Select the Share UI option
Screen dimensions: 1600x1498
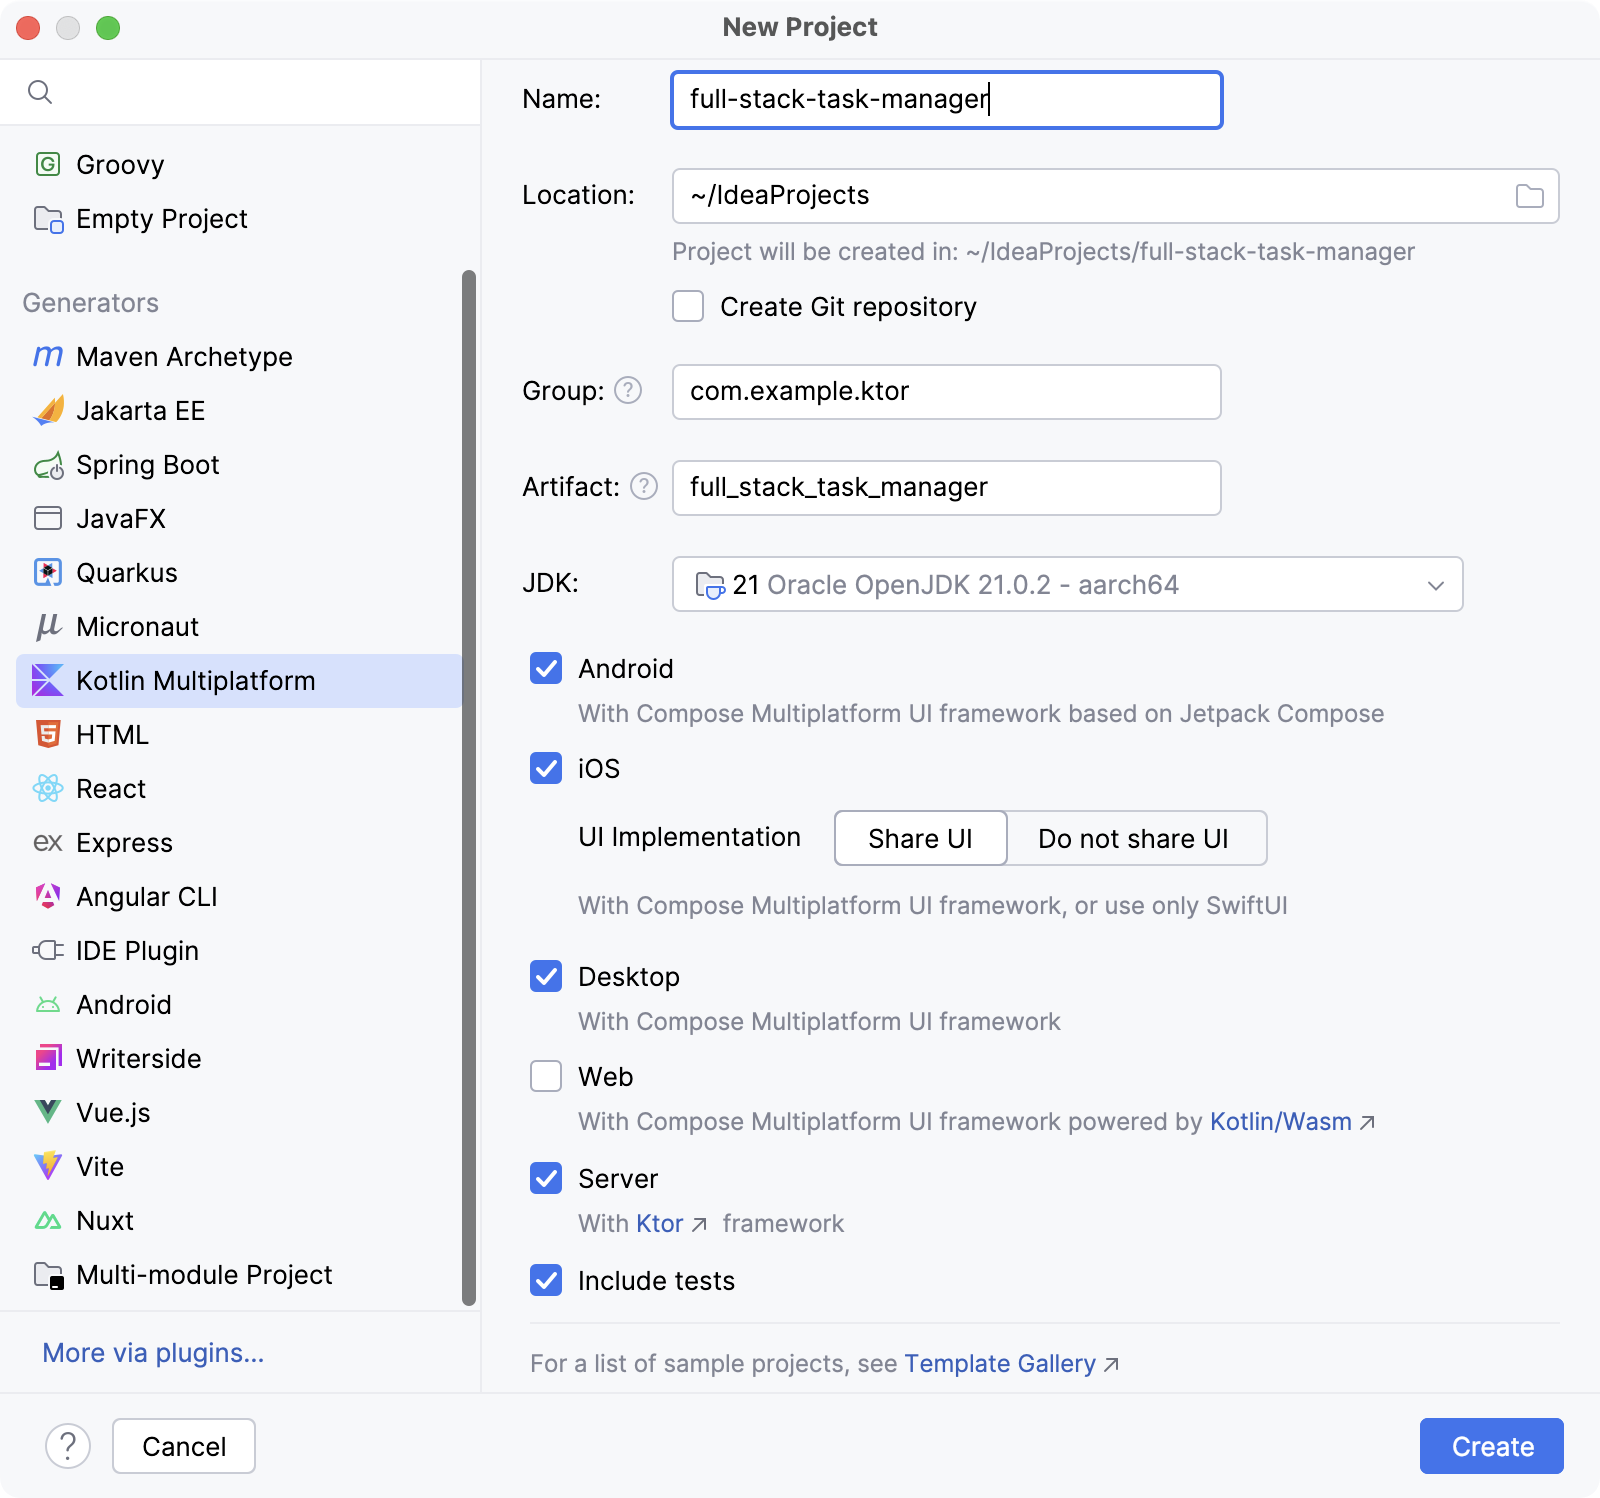tap(920, 838)
